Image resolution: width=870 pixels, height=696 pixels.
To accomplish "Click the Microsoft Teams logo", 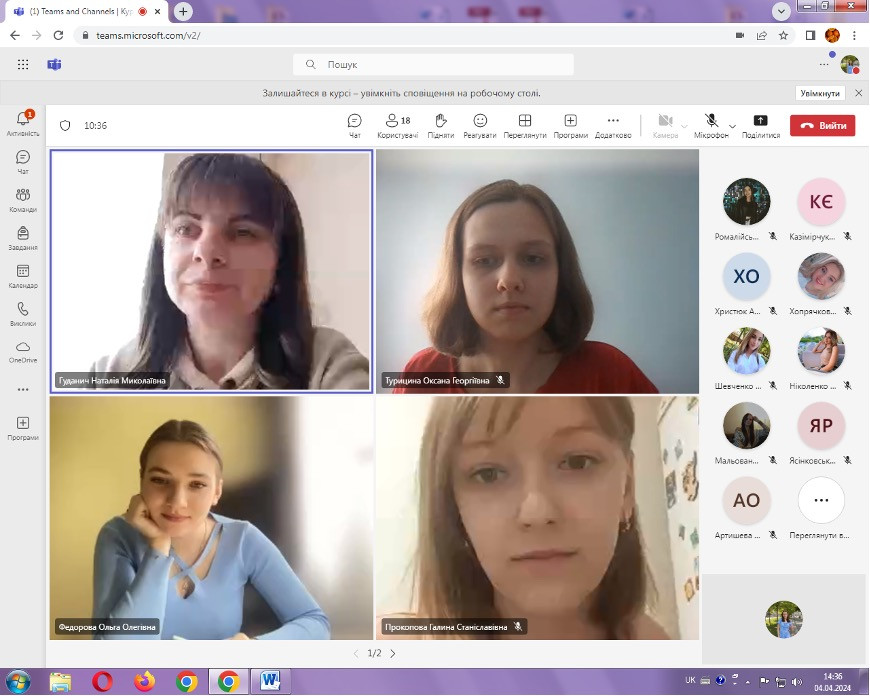I will [54, 64].
